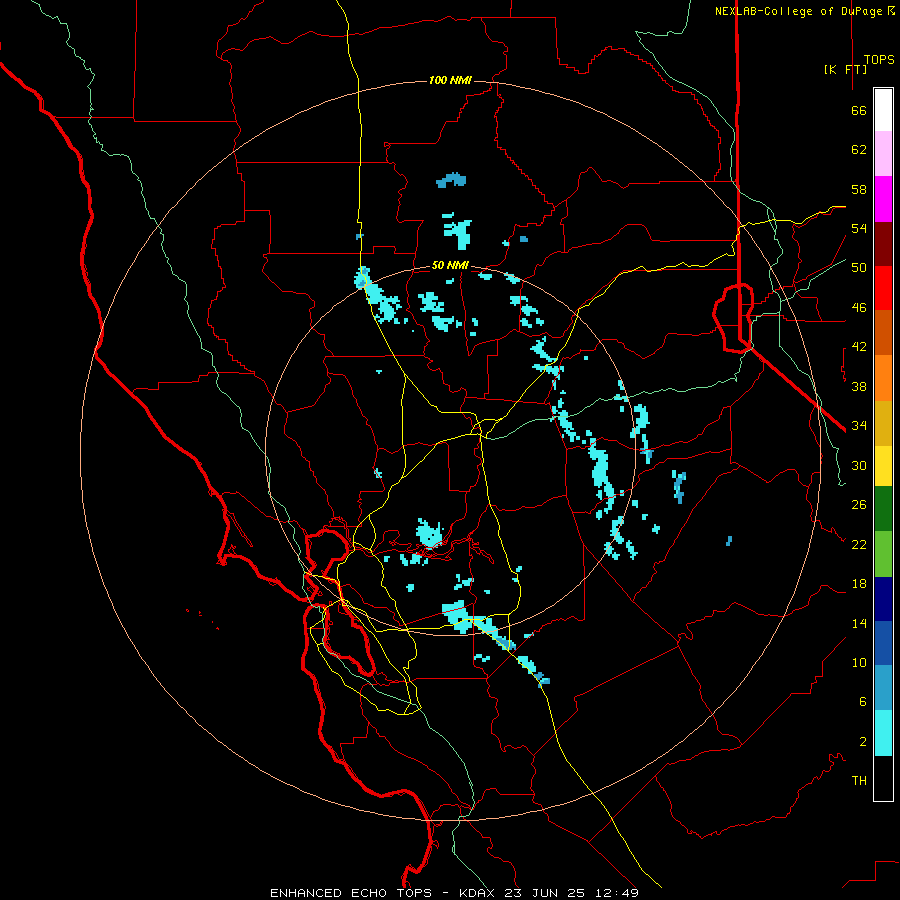Click the legend value 2
This screenshot has width=900, height=900.
coord(862,742)
